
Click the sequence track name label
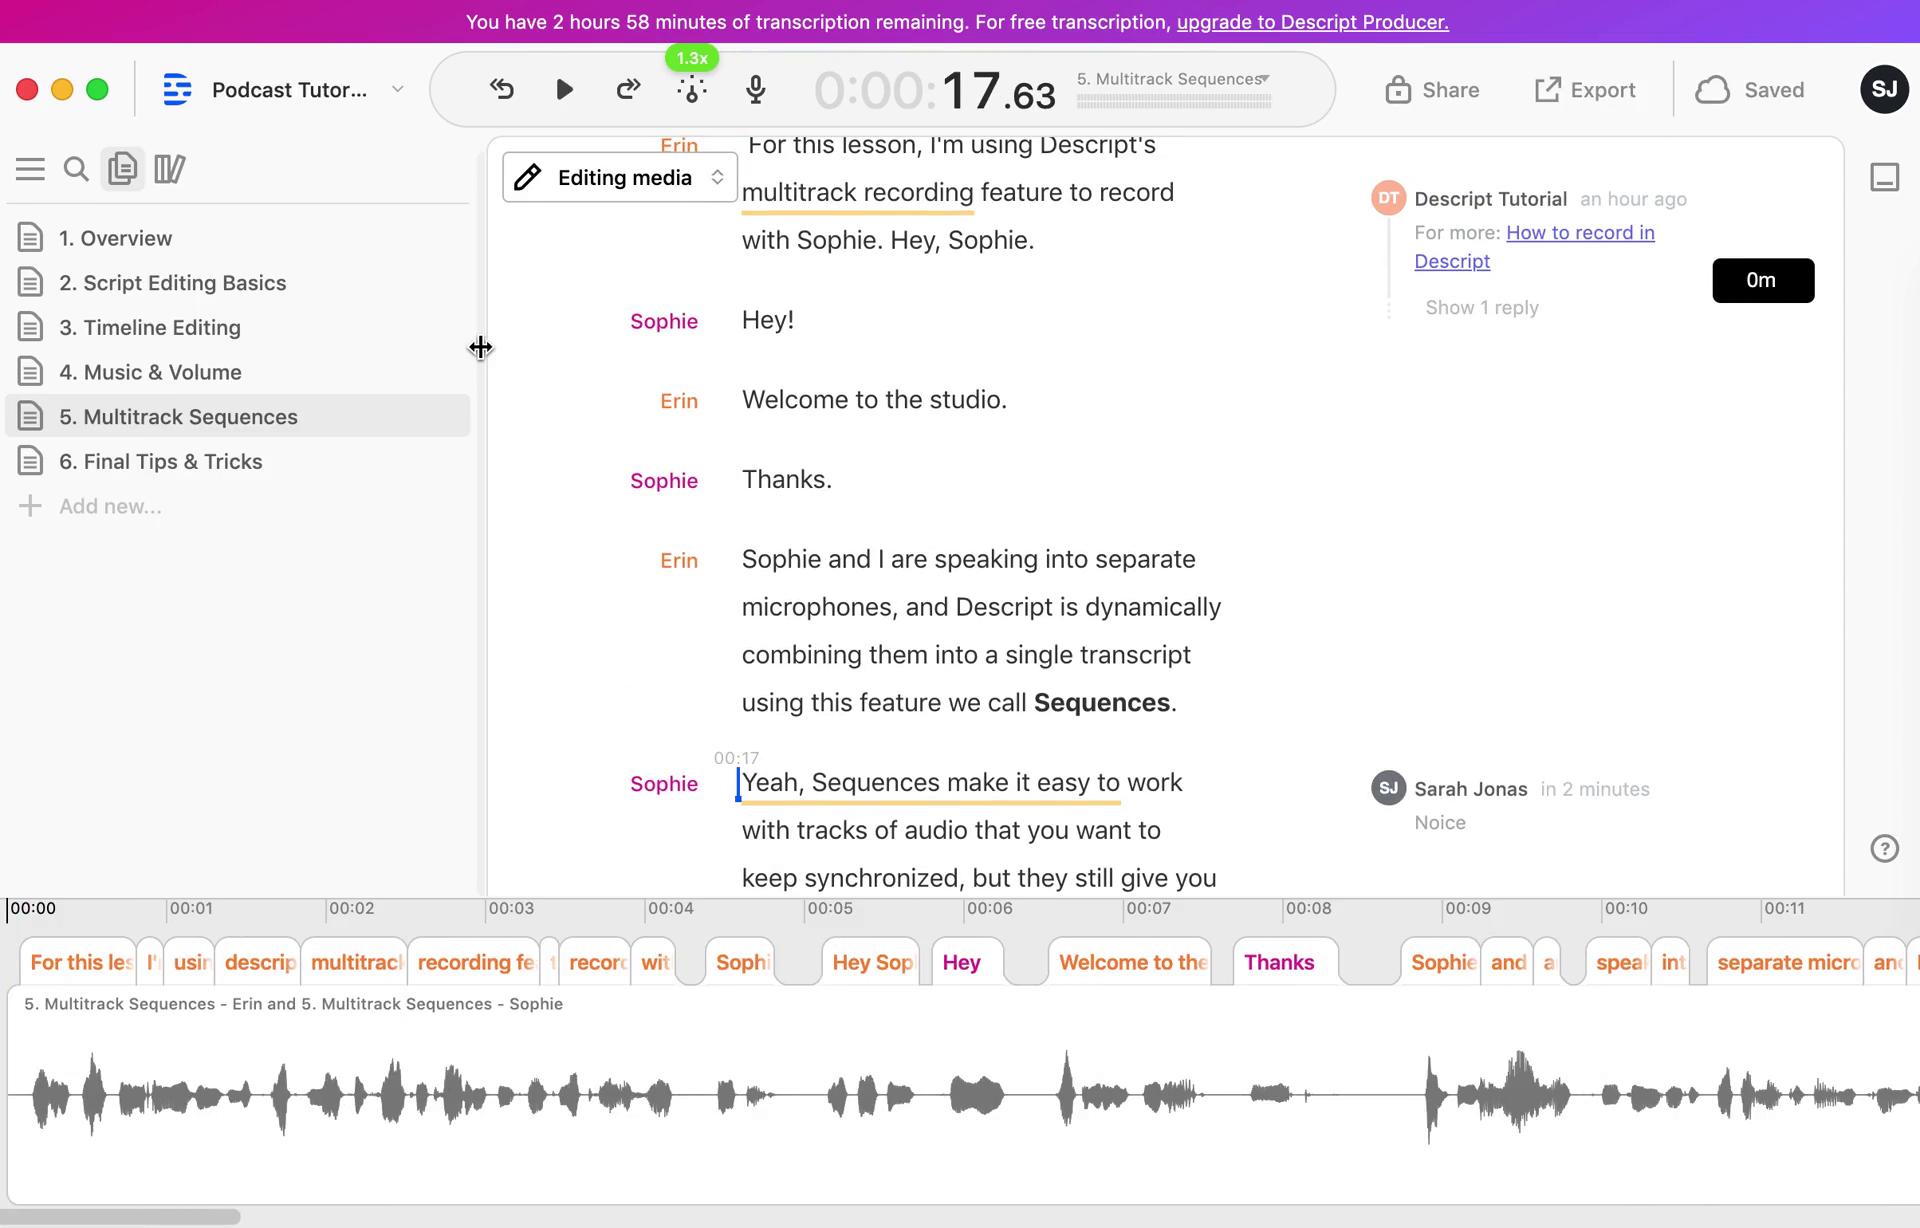point(293,1004)
